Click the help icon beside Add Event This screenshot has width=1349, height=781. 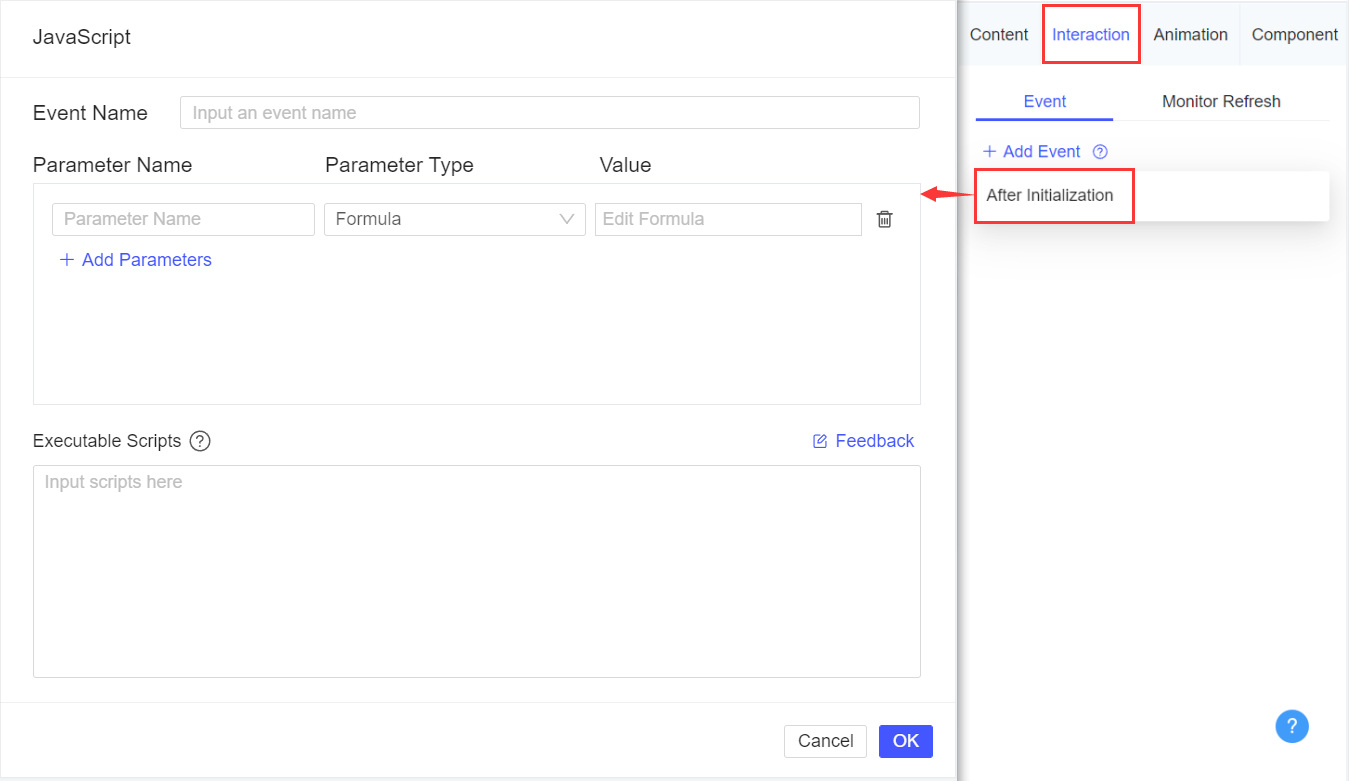[x=1099, y=151]
